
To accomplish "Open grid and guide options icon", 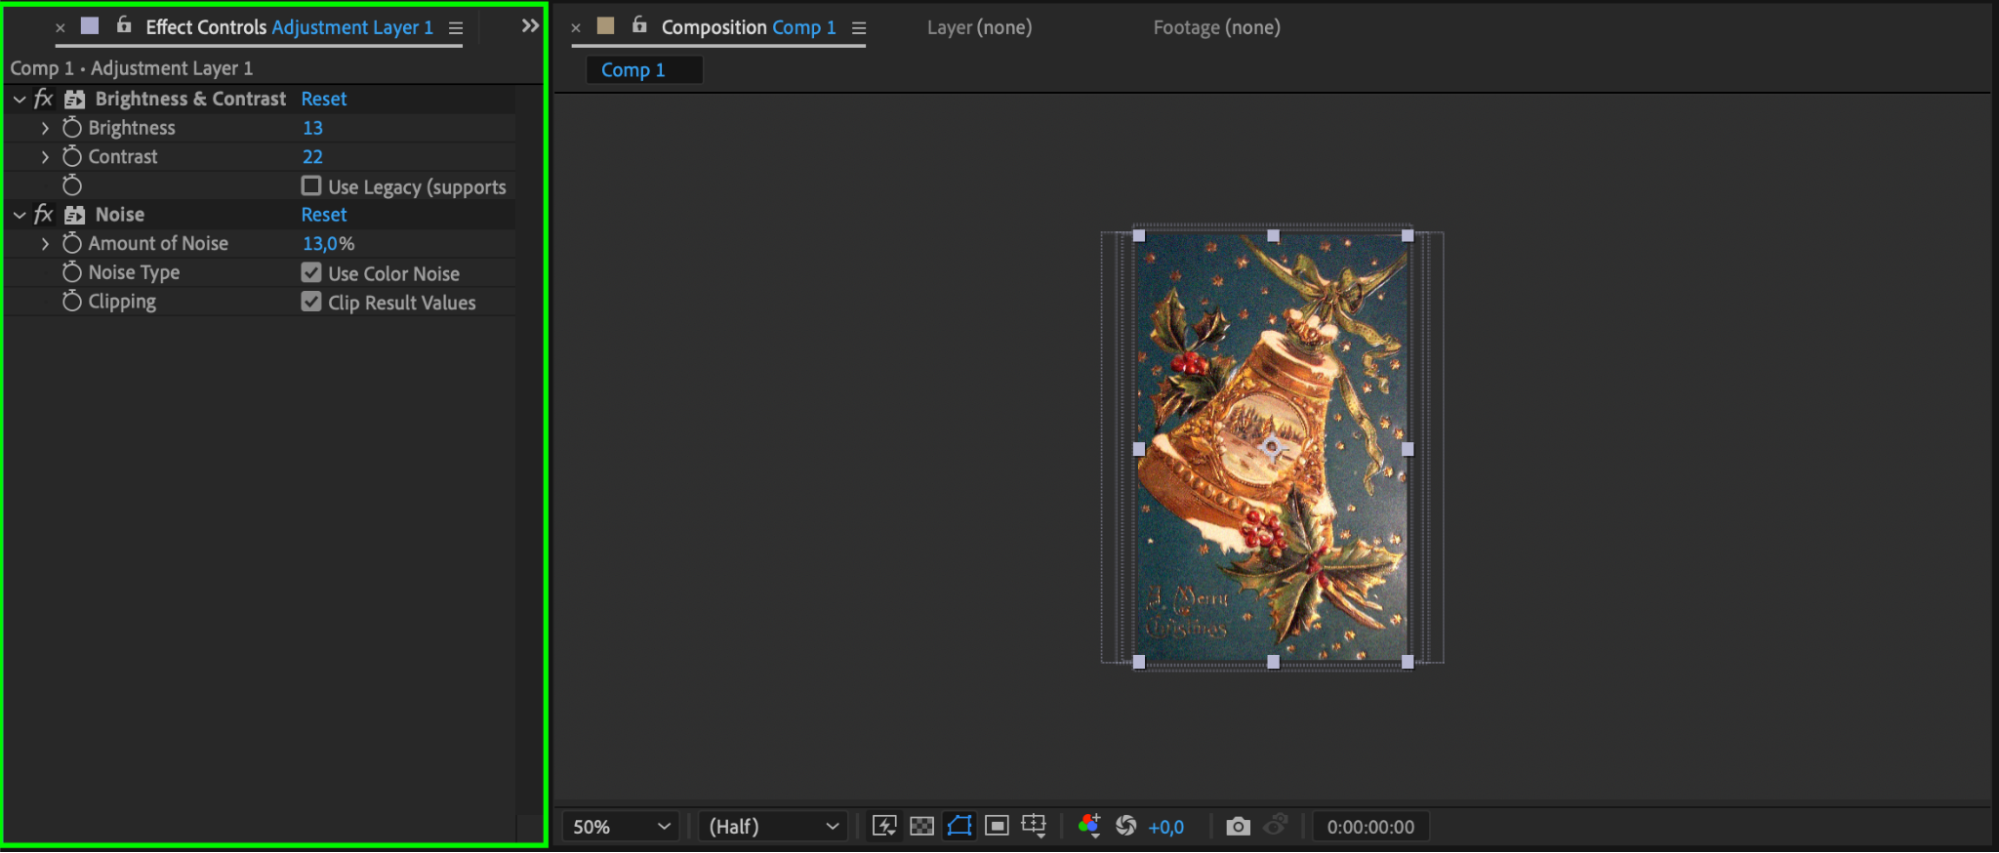I will point(1034,826).
